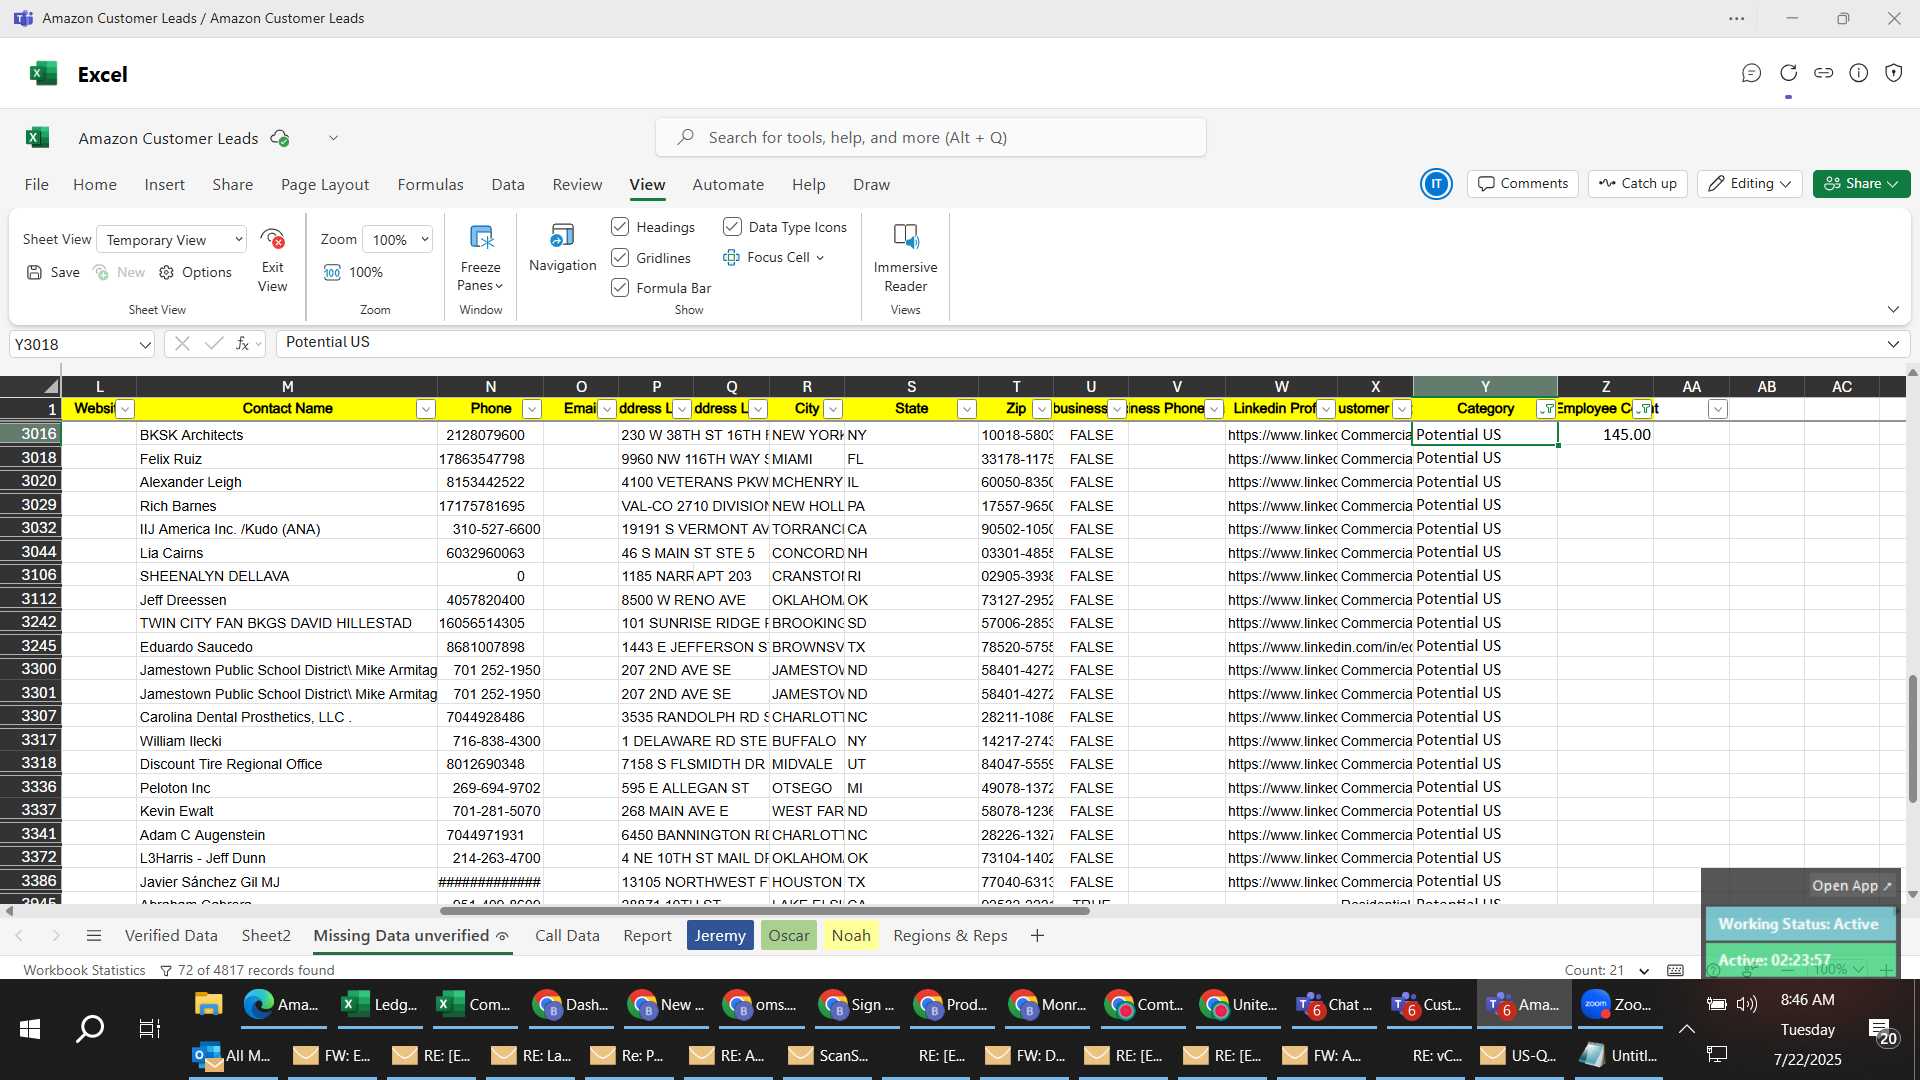Click the Catch up button
The image size is (1920, 1080).
pyautogui.click(x=1638, y=184)
